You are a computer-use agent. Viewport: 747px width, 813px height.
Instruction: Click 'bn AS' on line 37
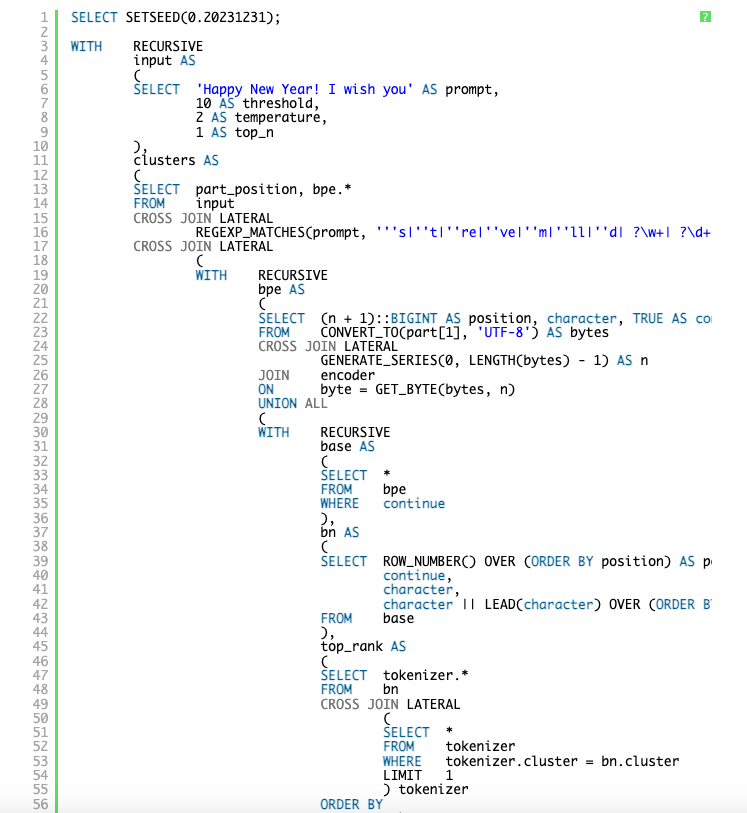(340, 532)
